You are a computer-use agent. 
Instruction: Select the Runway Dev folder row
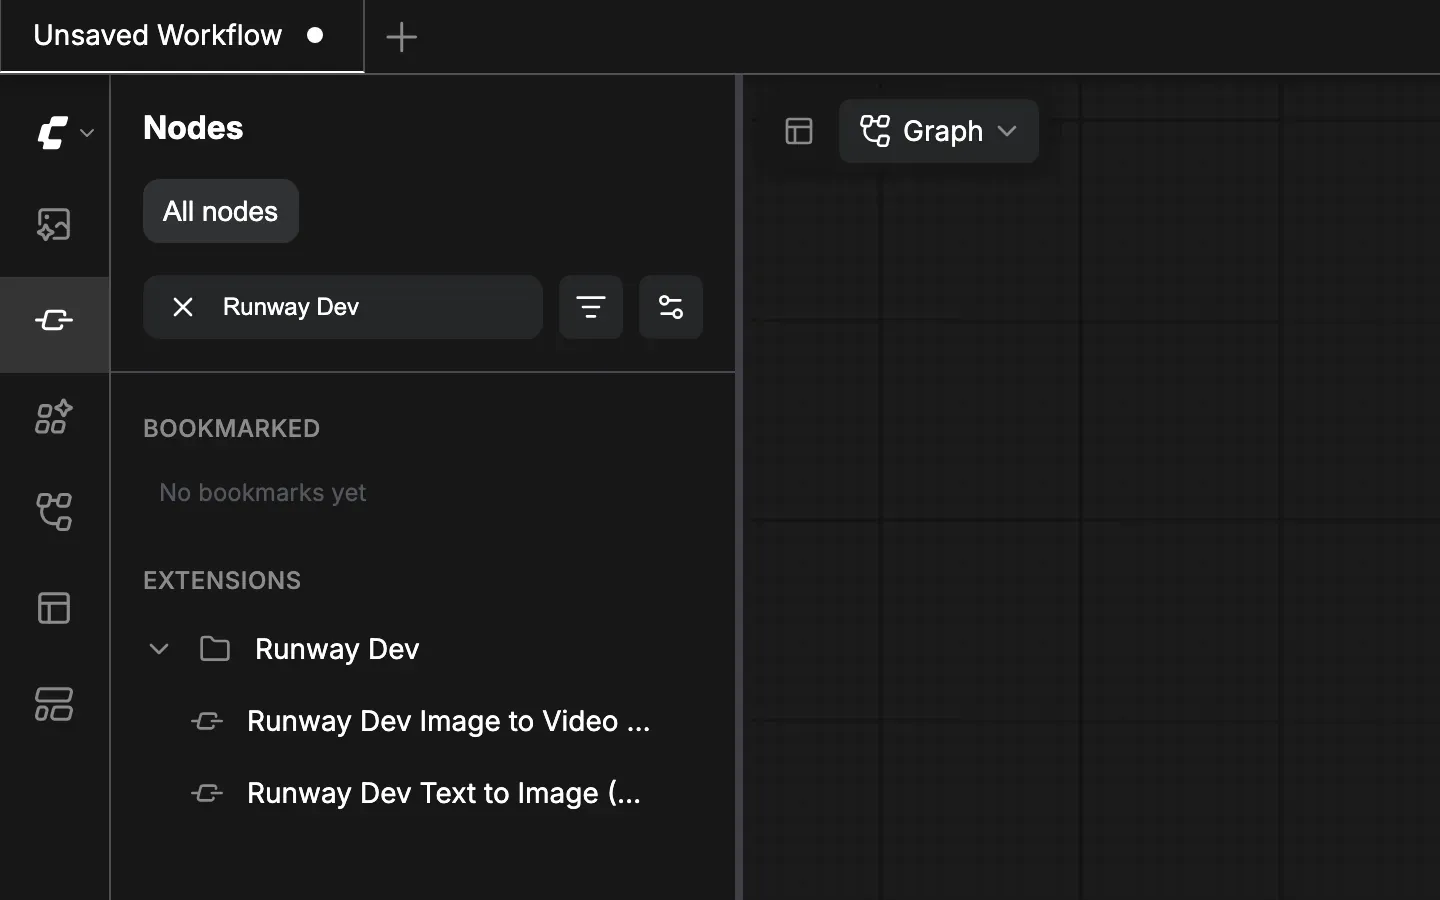click(423, 649)
